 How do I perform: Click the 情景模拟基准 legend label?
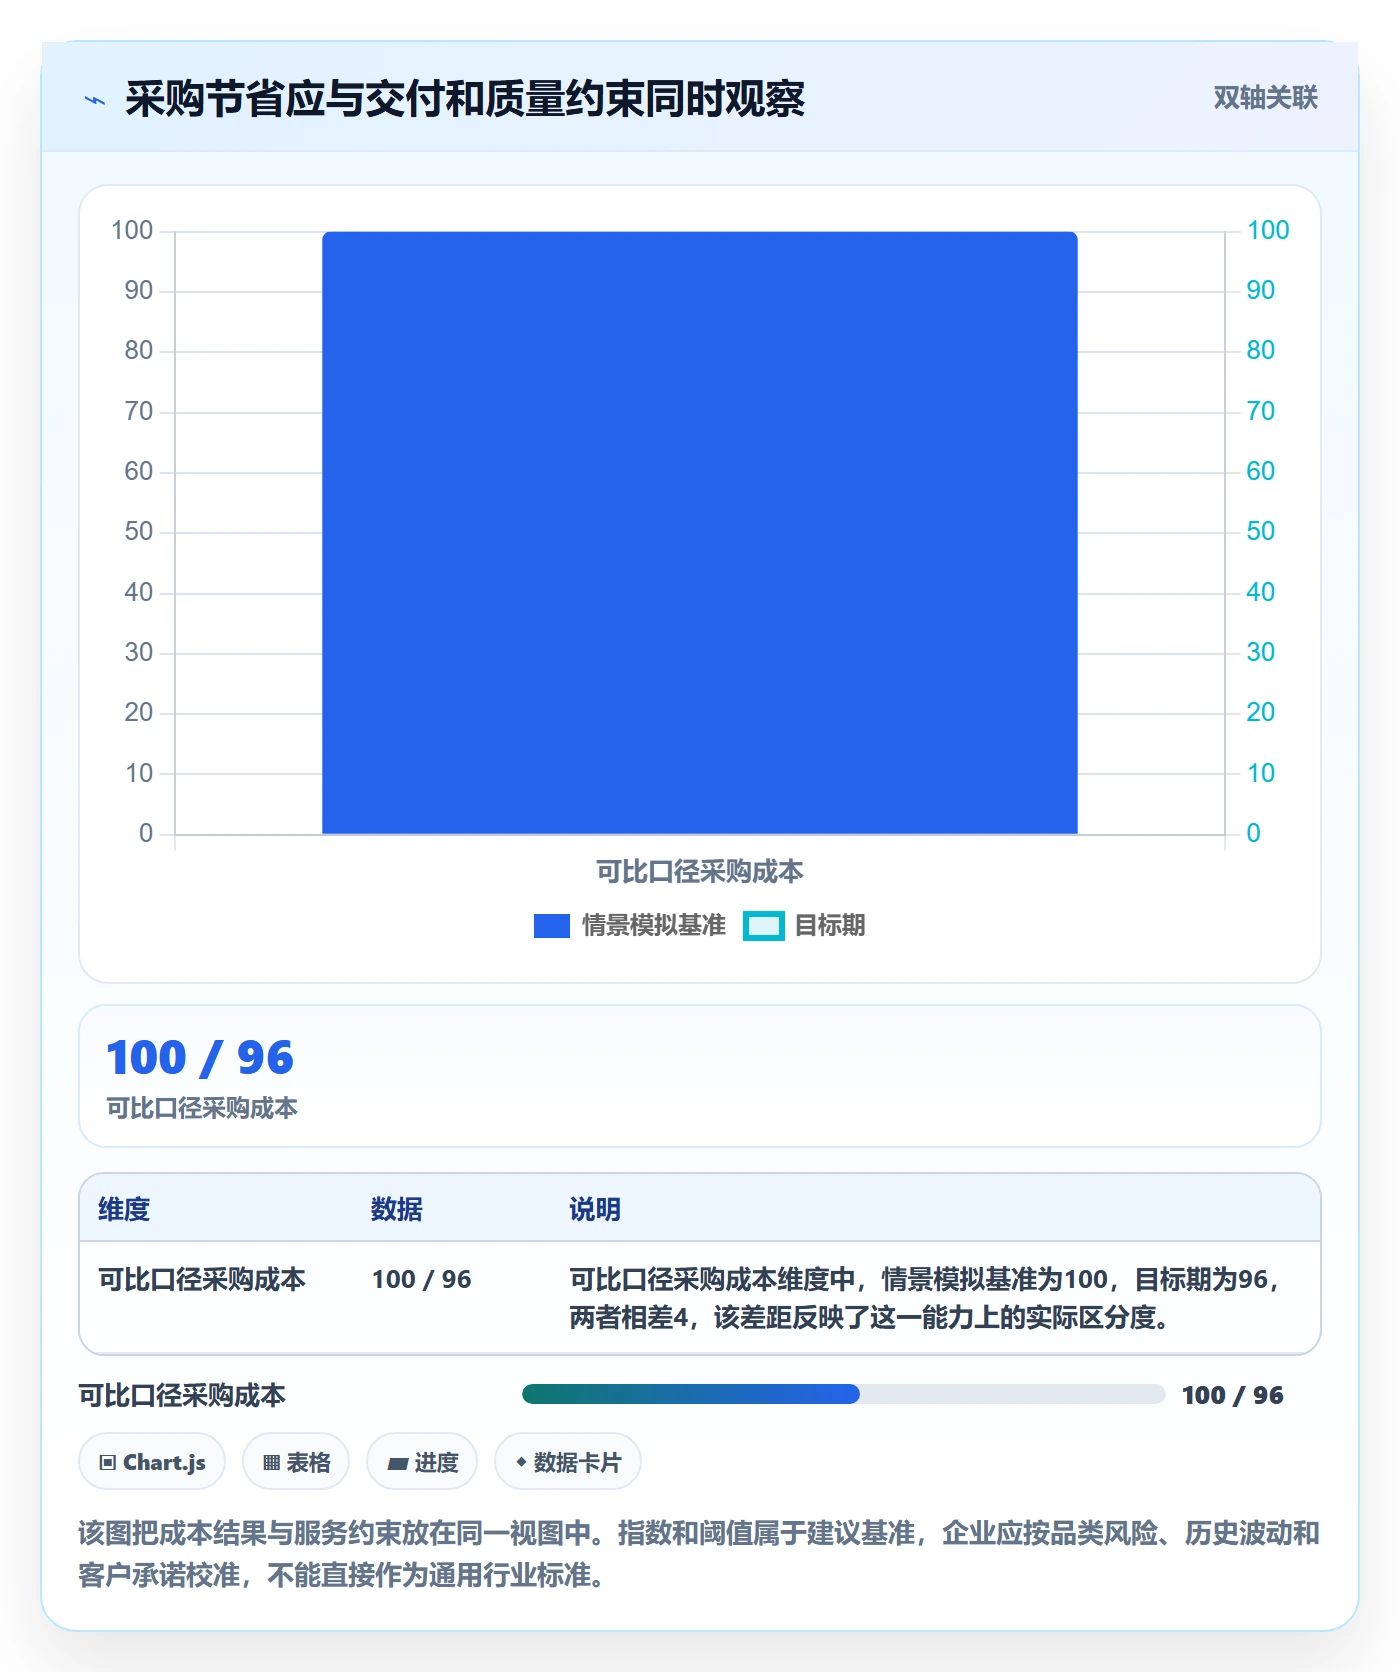point(654,926)
